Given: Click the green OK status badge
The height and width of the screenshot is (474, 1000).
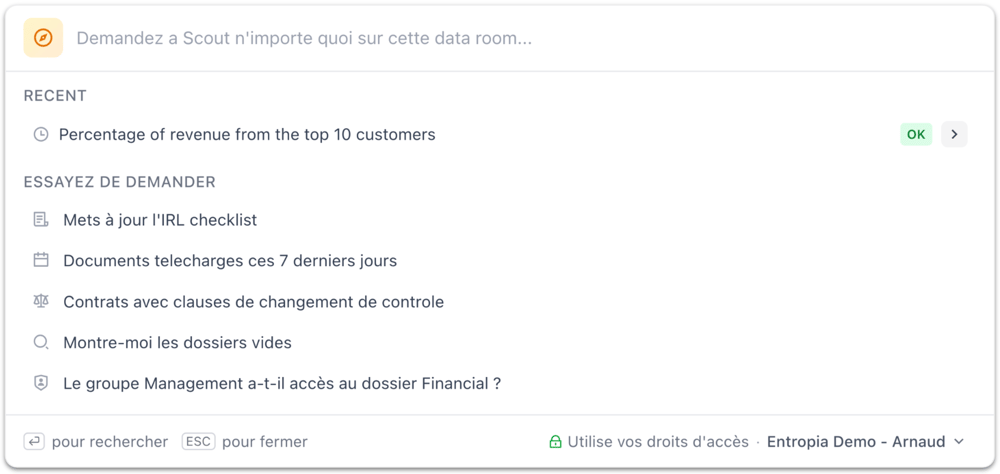Looking at the screenshot, I should pos(915,134).
